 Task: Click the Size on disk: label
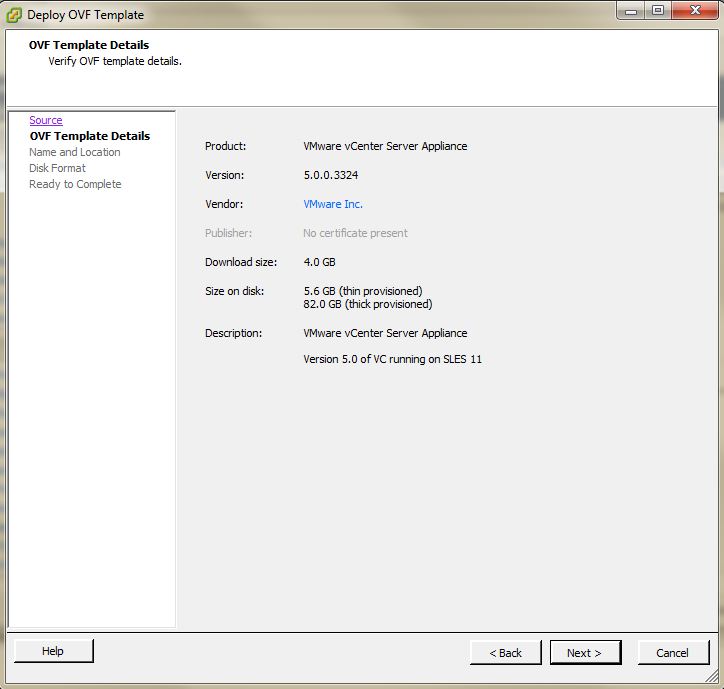point(235,291)
